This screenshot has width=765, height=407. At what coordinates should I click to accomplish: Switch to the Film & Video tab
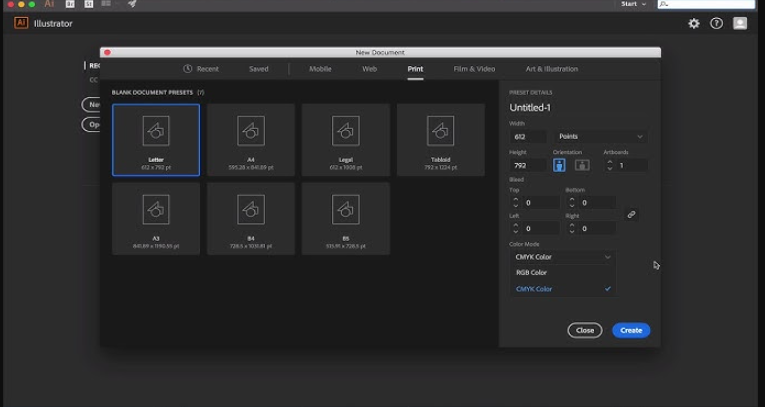pos(474,69)
